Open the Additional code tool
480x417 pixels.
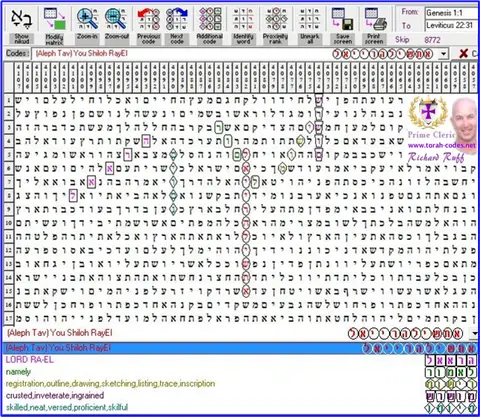[210, 25]
